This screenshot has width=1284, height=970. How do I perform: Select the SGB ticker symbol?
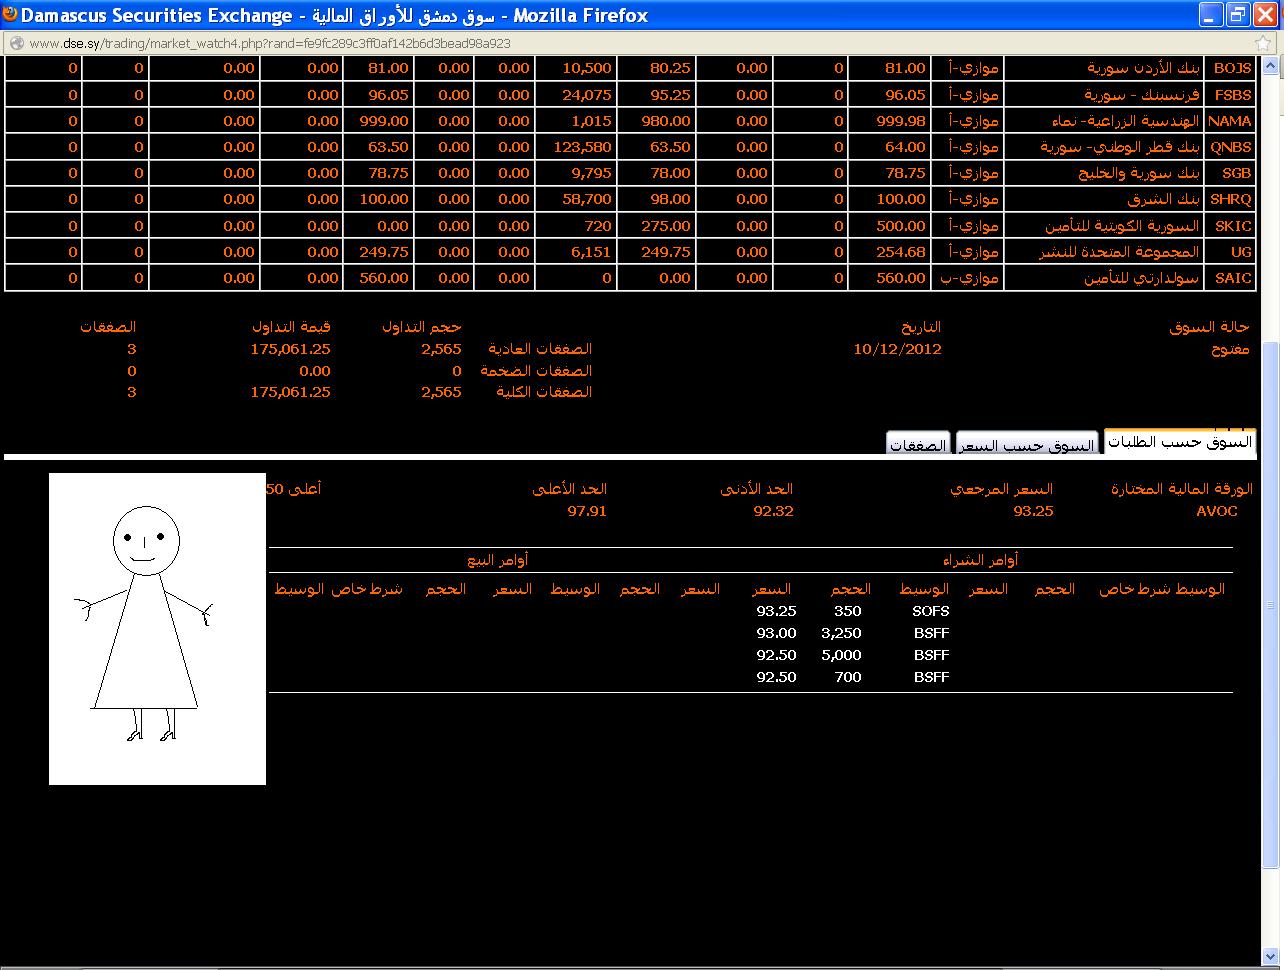[1237, 173]
